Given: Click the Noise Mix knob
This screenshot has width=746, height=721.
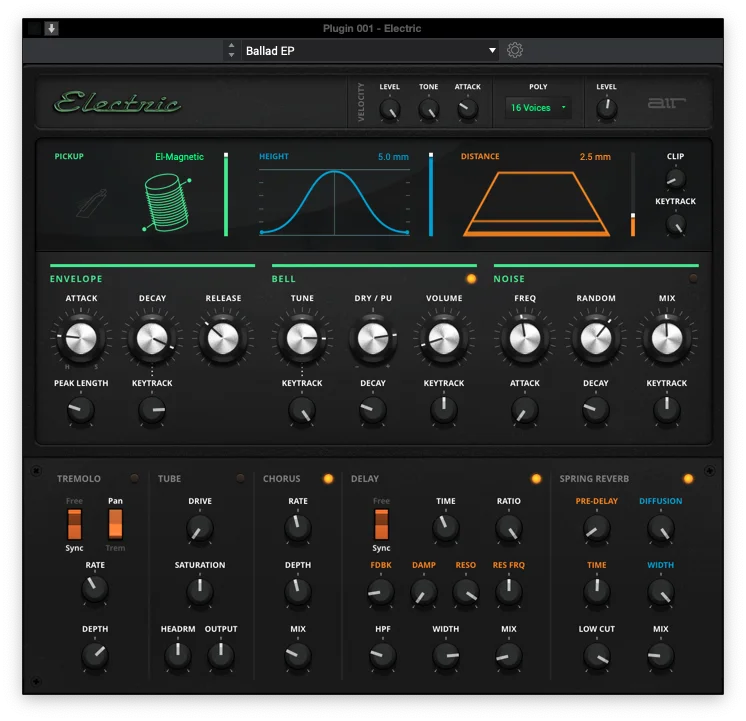Looking at the screenshot, I should 667,338.
